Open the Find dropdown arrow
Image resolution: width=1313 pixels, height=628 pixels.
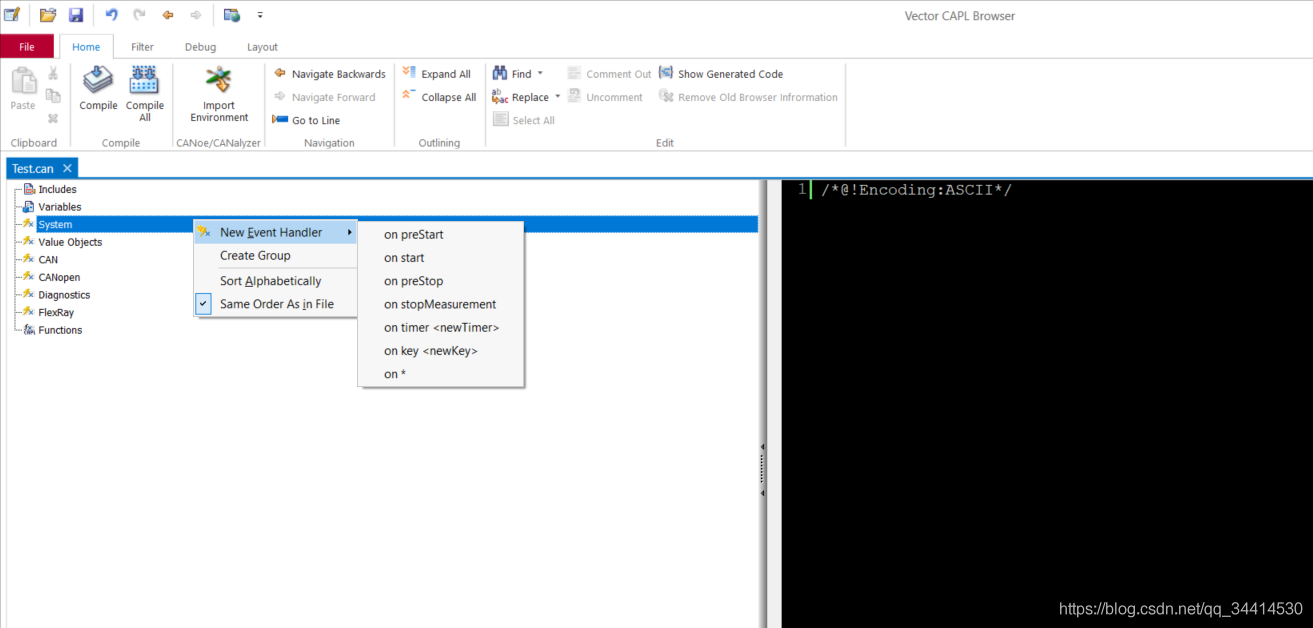[540, 74]
